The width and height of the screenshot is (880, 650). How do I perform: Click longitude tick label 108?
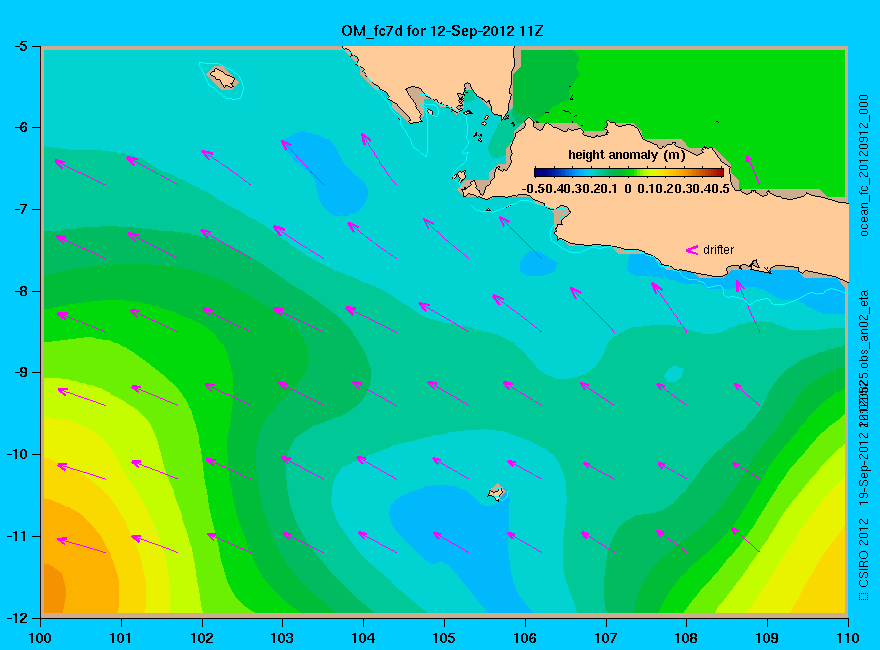(x=686, y=638)
